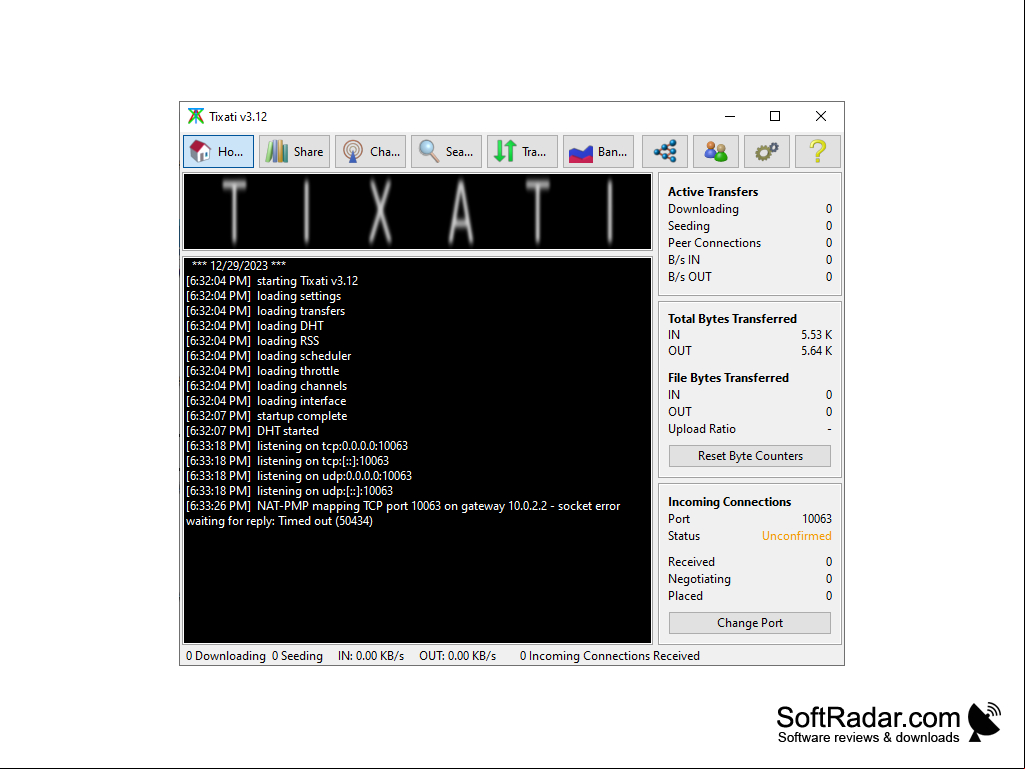The width and height of the screenshot is (1025, 769).
Task: Close the Tixati window
Action: pos(821,116)
